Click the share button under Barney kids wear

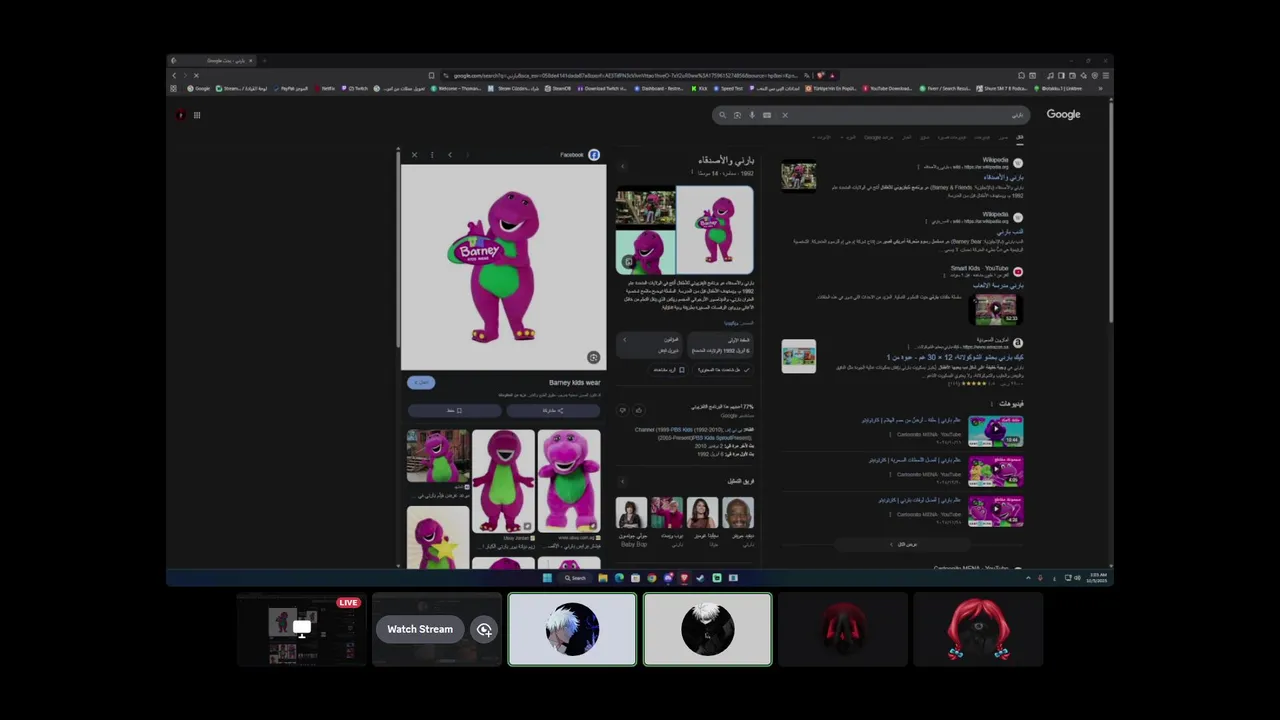click(554, 410)
